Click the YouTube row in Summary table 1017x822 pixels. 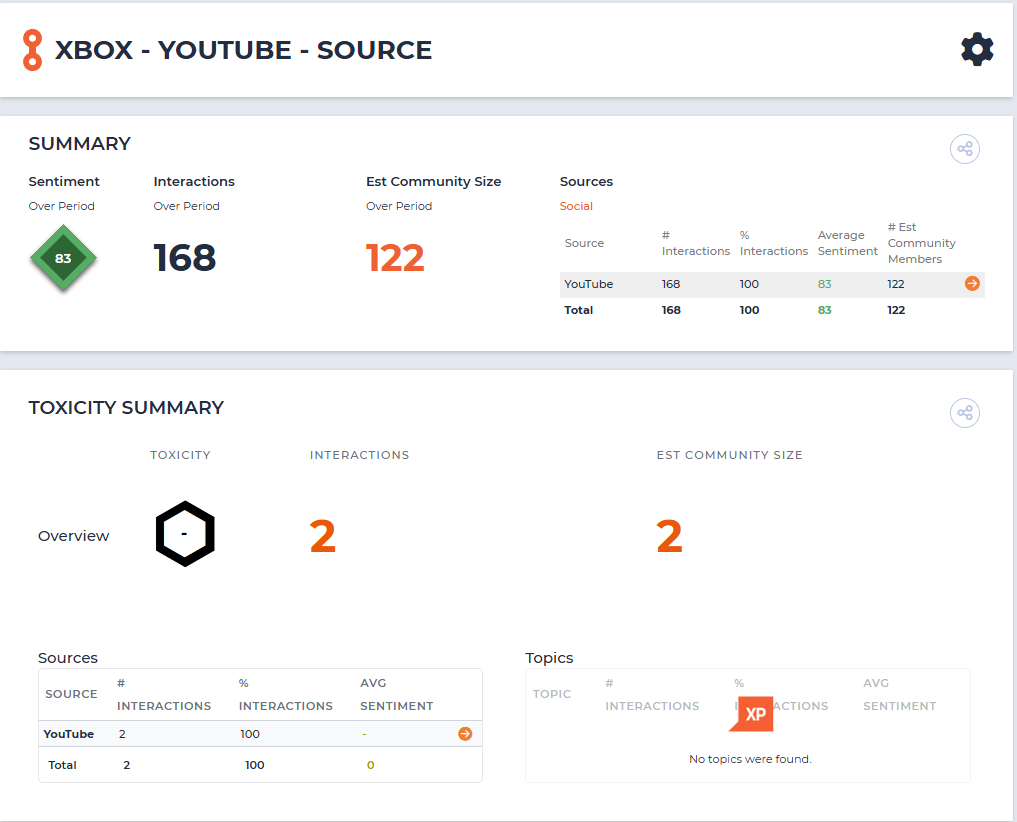[x=772, y=284]
